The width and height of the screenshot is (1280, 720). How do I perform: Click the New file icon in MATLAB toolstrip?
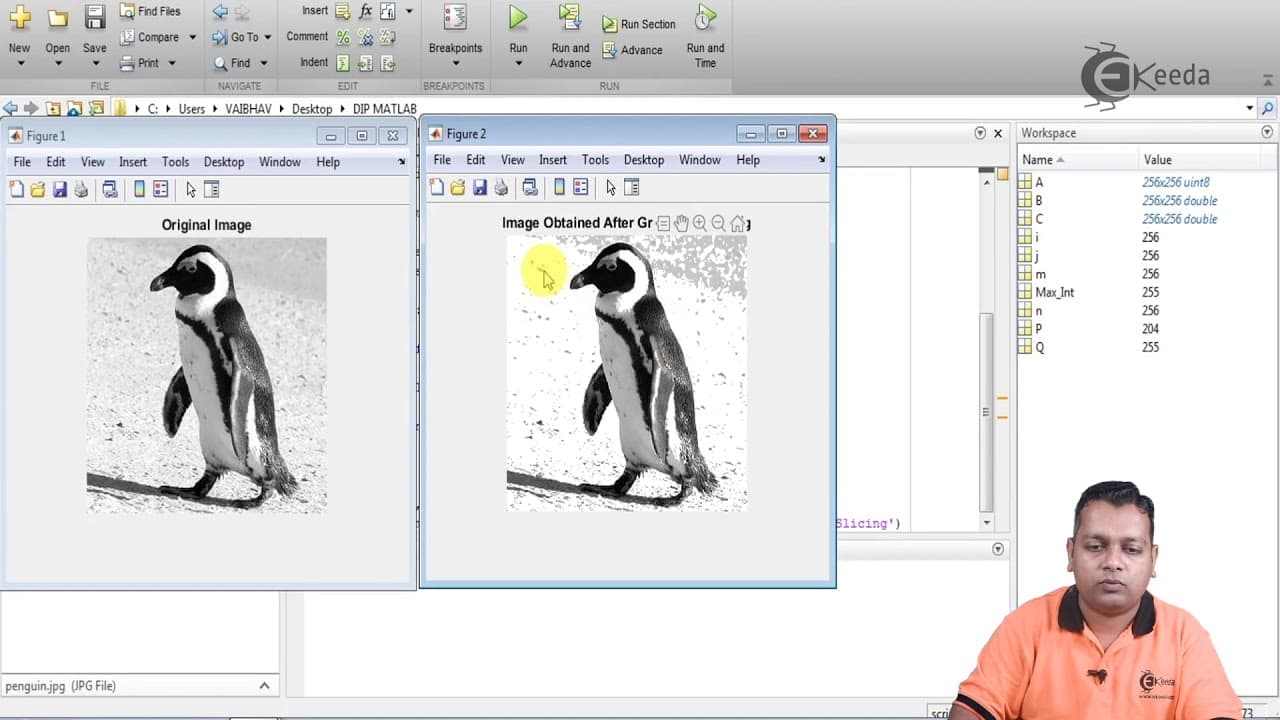point(19,17)
